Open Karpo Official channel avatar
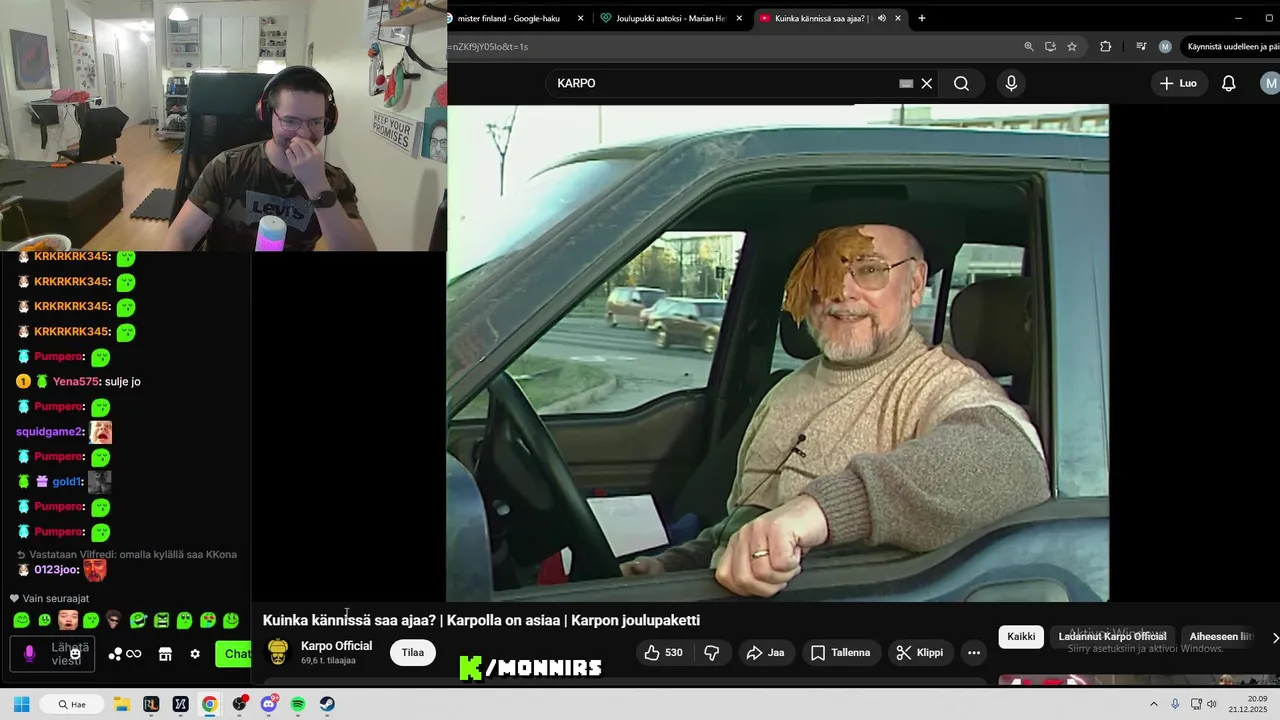1280x720 pixels. tap(278, 652)
